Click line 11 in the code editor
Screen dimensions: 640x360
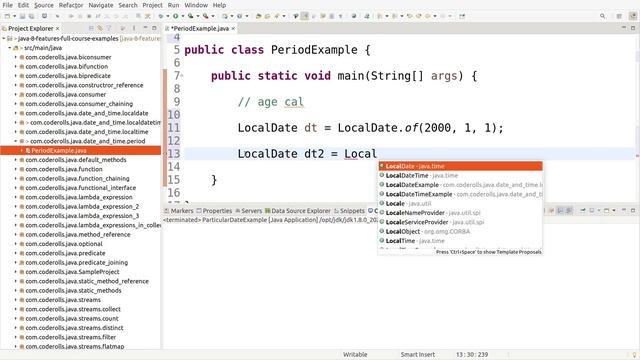point(370,128)
